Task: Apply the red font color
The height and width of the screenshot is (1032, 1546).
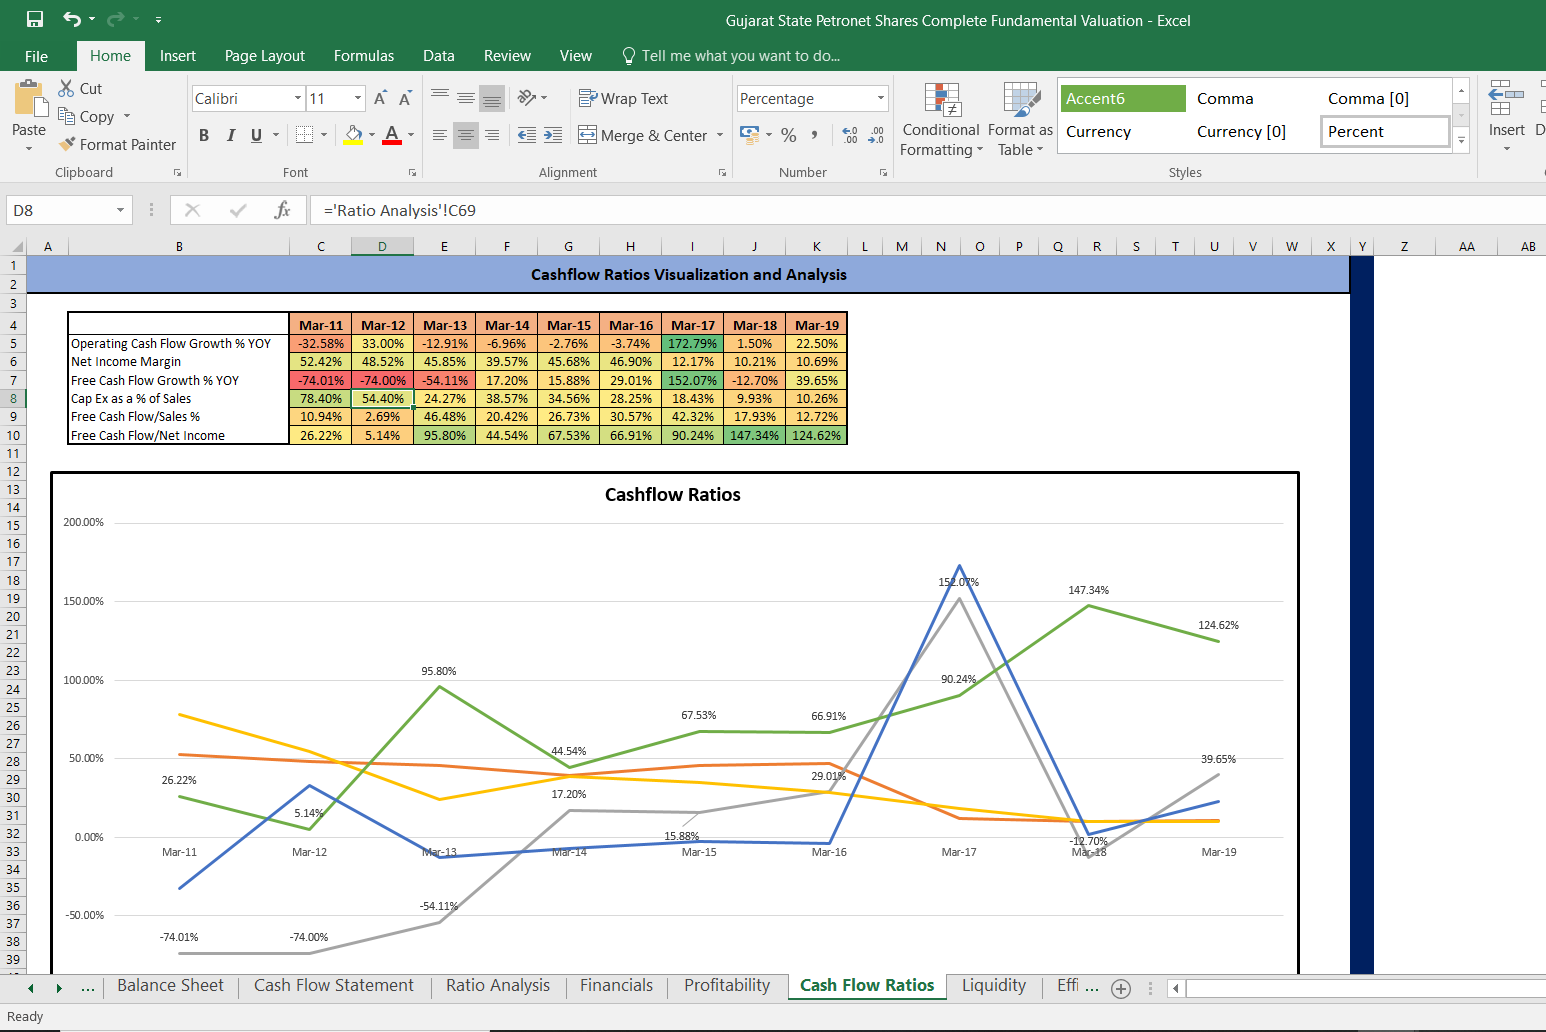Action: pyautogui.click(x=392, y=135)
